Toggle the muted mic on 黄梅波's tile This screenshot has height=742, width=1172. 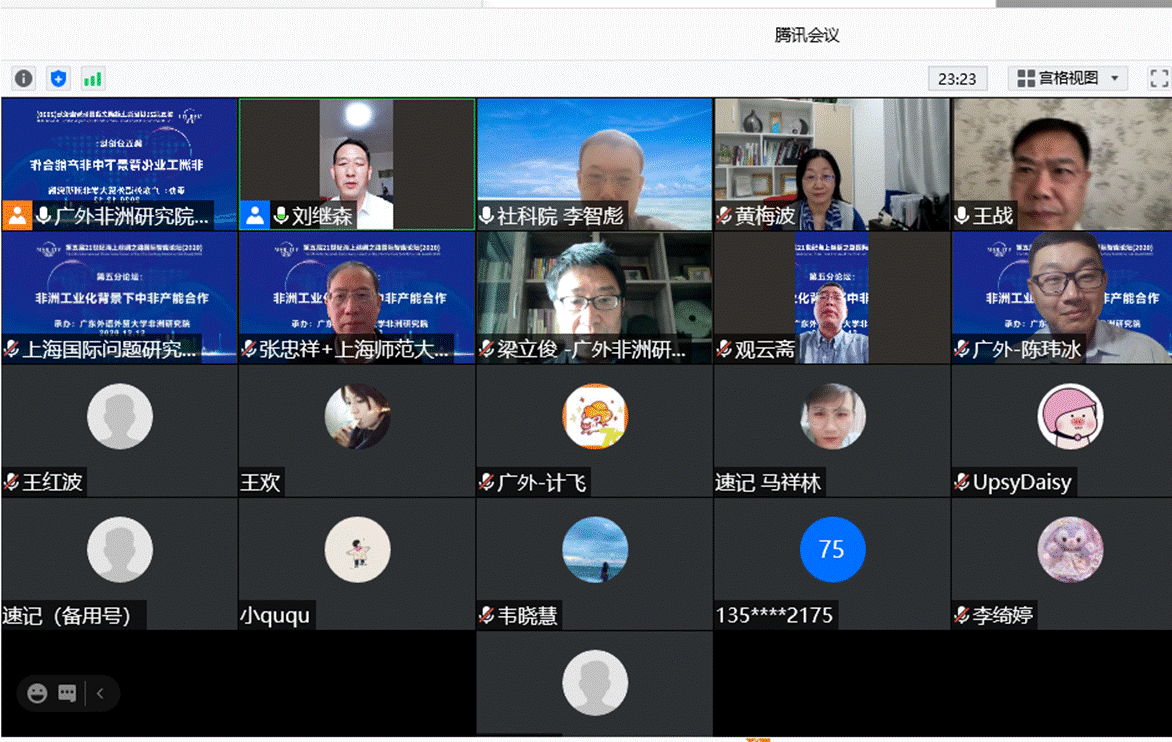(x=724, y=216)
